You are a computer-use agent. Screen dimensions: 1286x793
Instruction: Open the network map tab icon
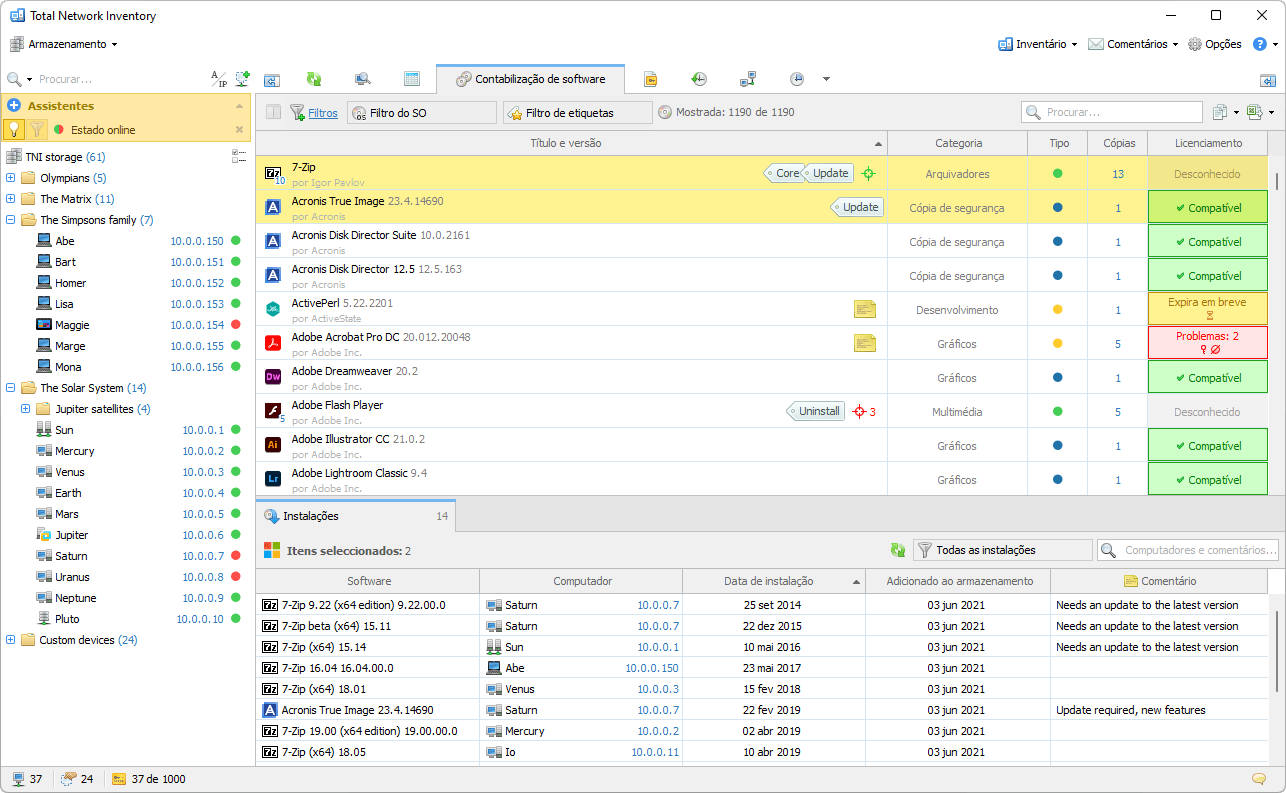747,79
